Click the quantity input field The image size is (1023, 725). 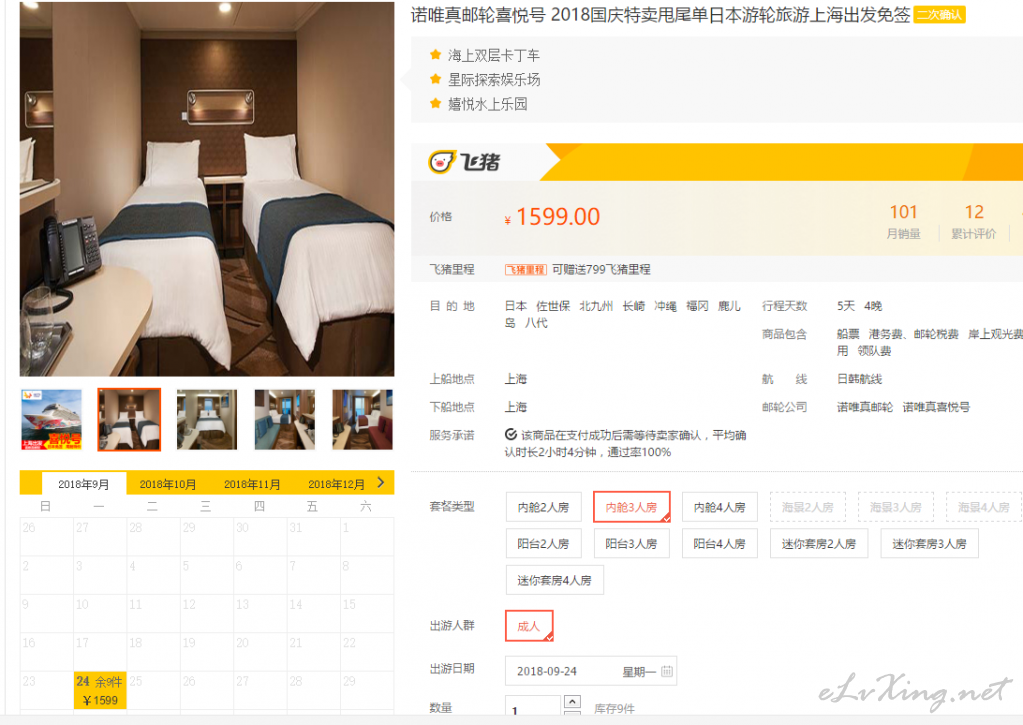[x=530, y=709]
